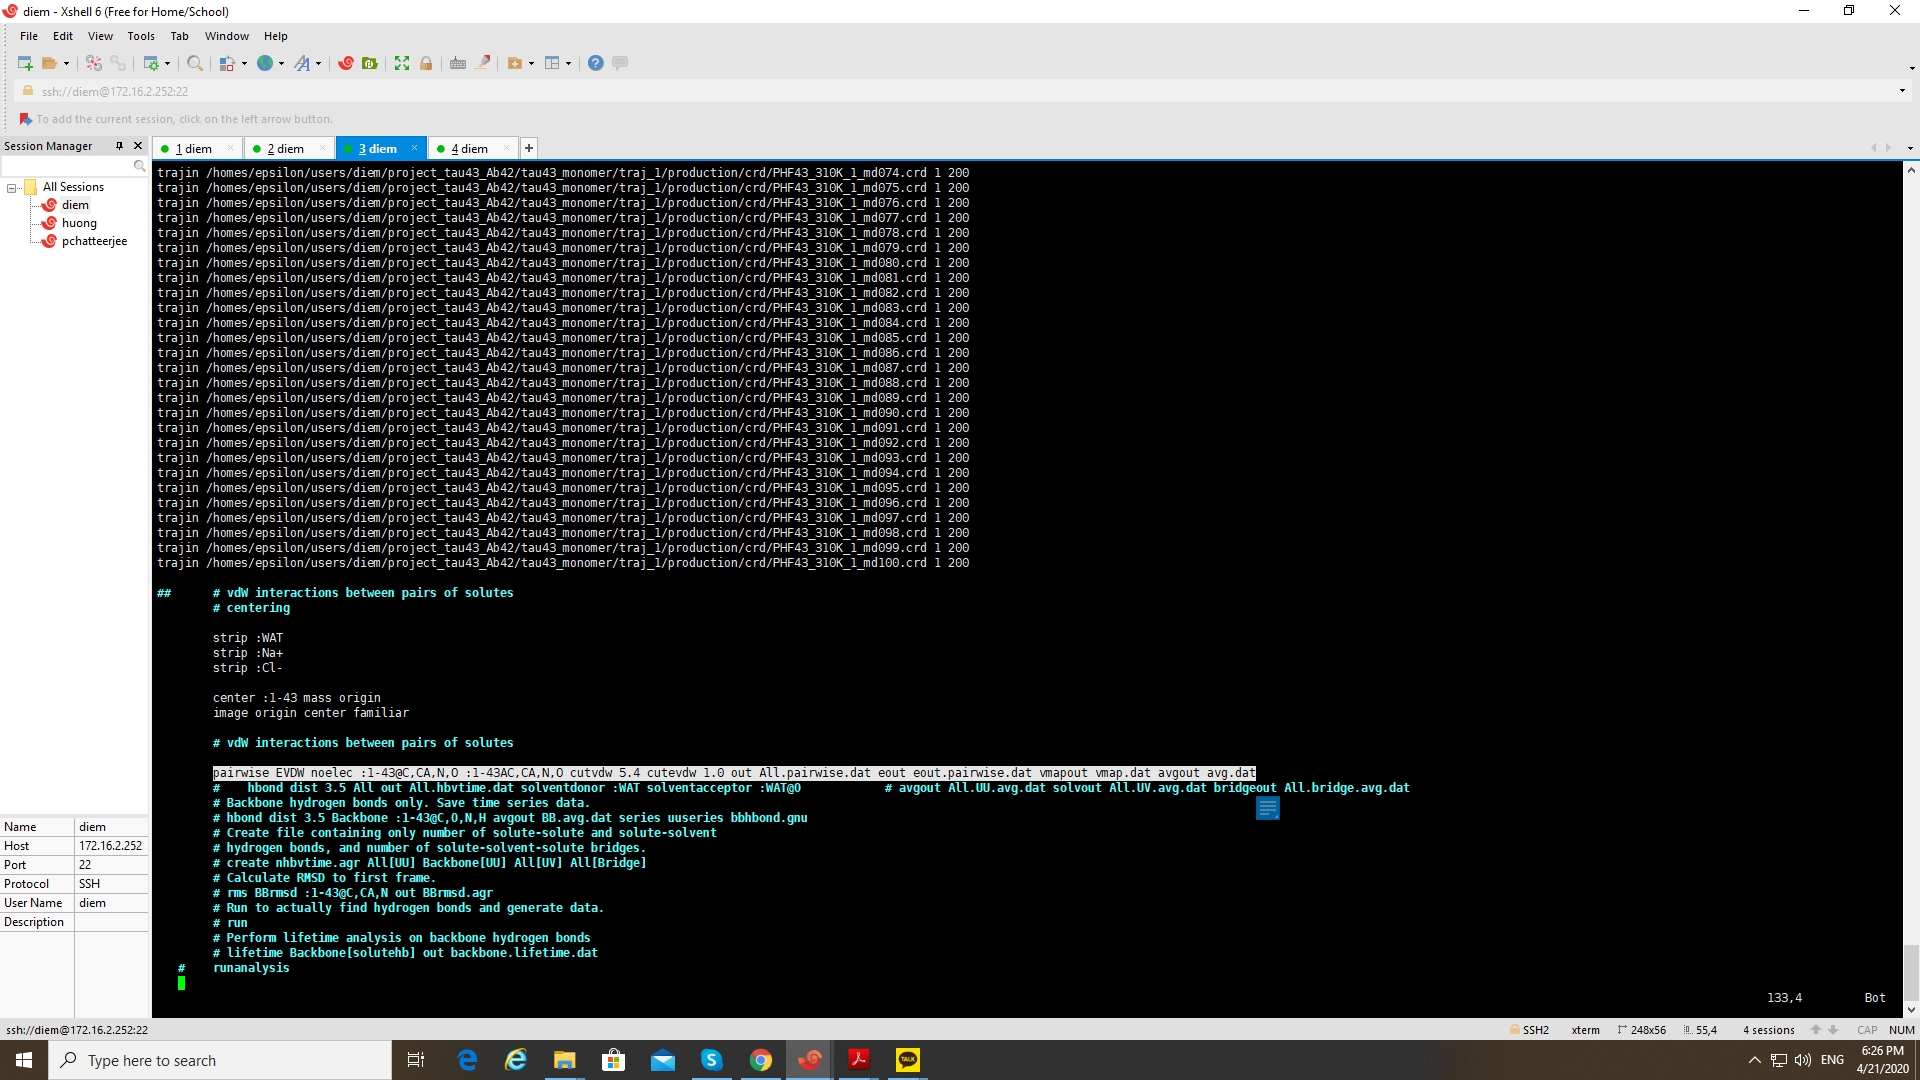The height and width of the screenshot is (1080, 1920).
Task: Collapse the All Sessions tree node
Action: tap(12, 188)
